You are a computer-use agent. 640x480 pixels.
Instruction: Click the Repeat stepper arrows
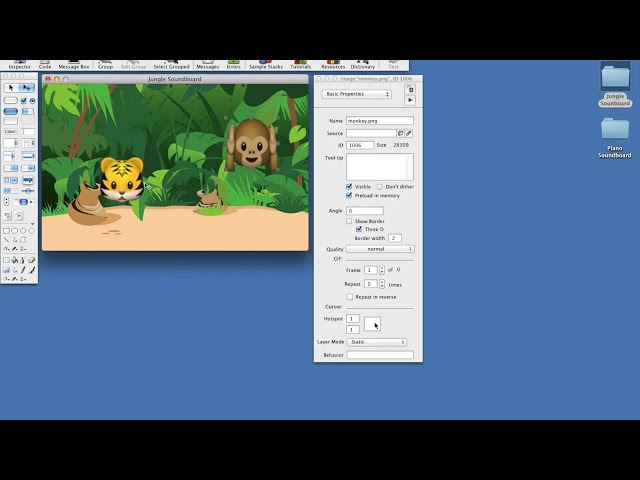(382, 284)
